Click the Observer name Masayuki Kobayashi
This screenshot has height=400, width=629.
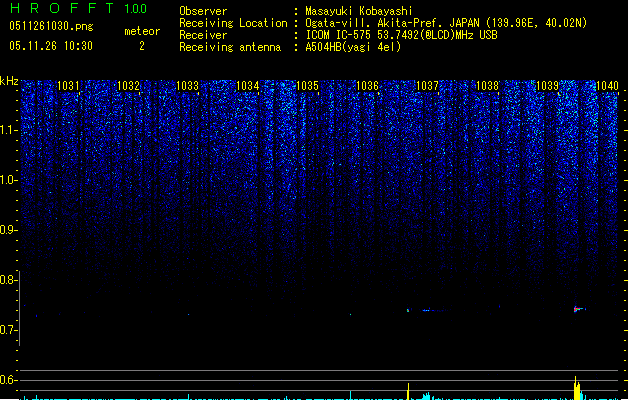coord(359,11)
